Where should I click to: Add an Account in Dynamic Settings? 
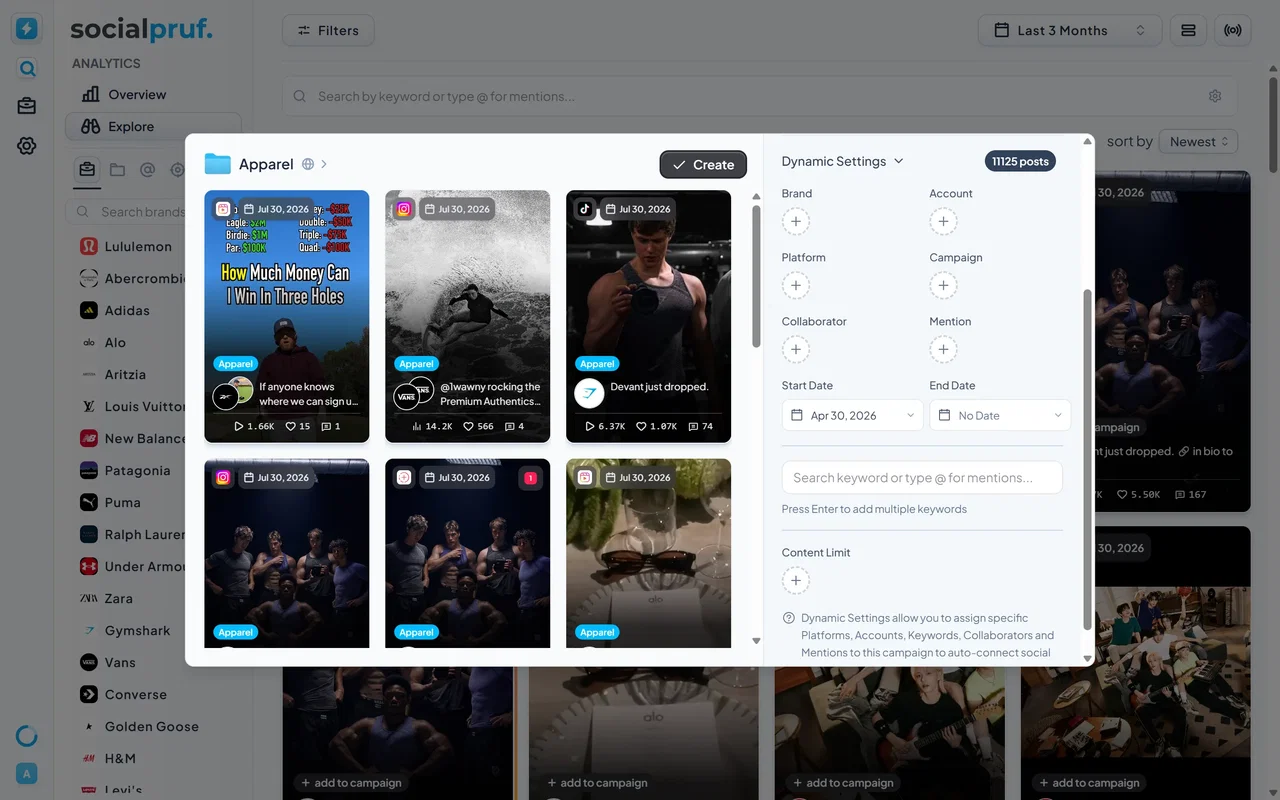pyautogui.click(x=943, y=221)
